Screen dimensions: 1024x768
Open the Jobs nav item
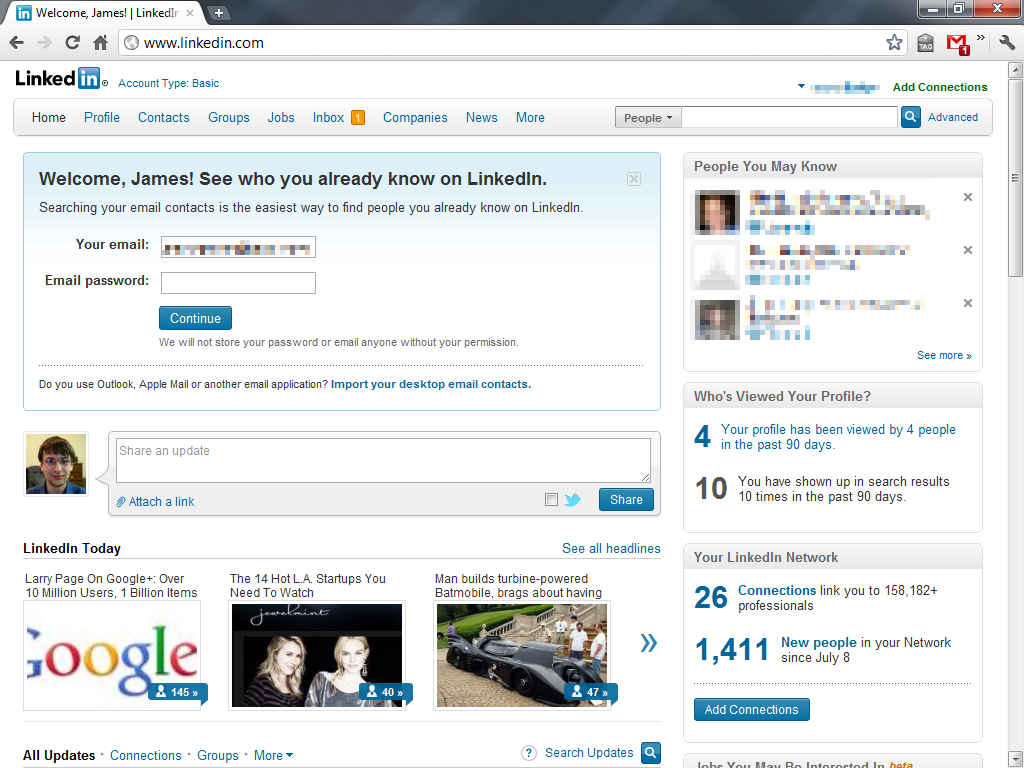(281, 118)
